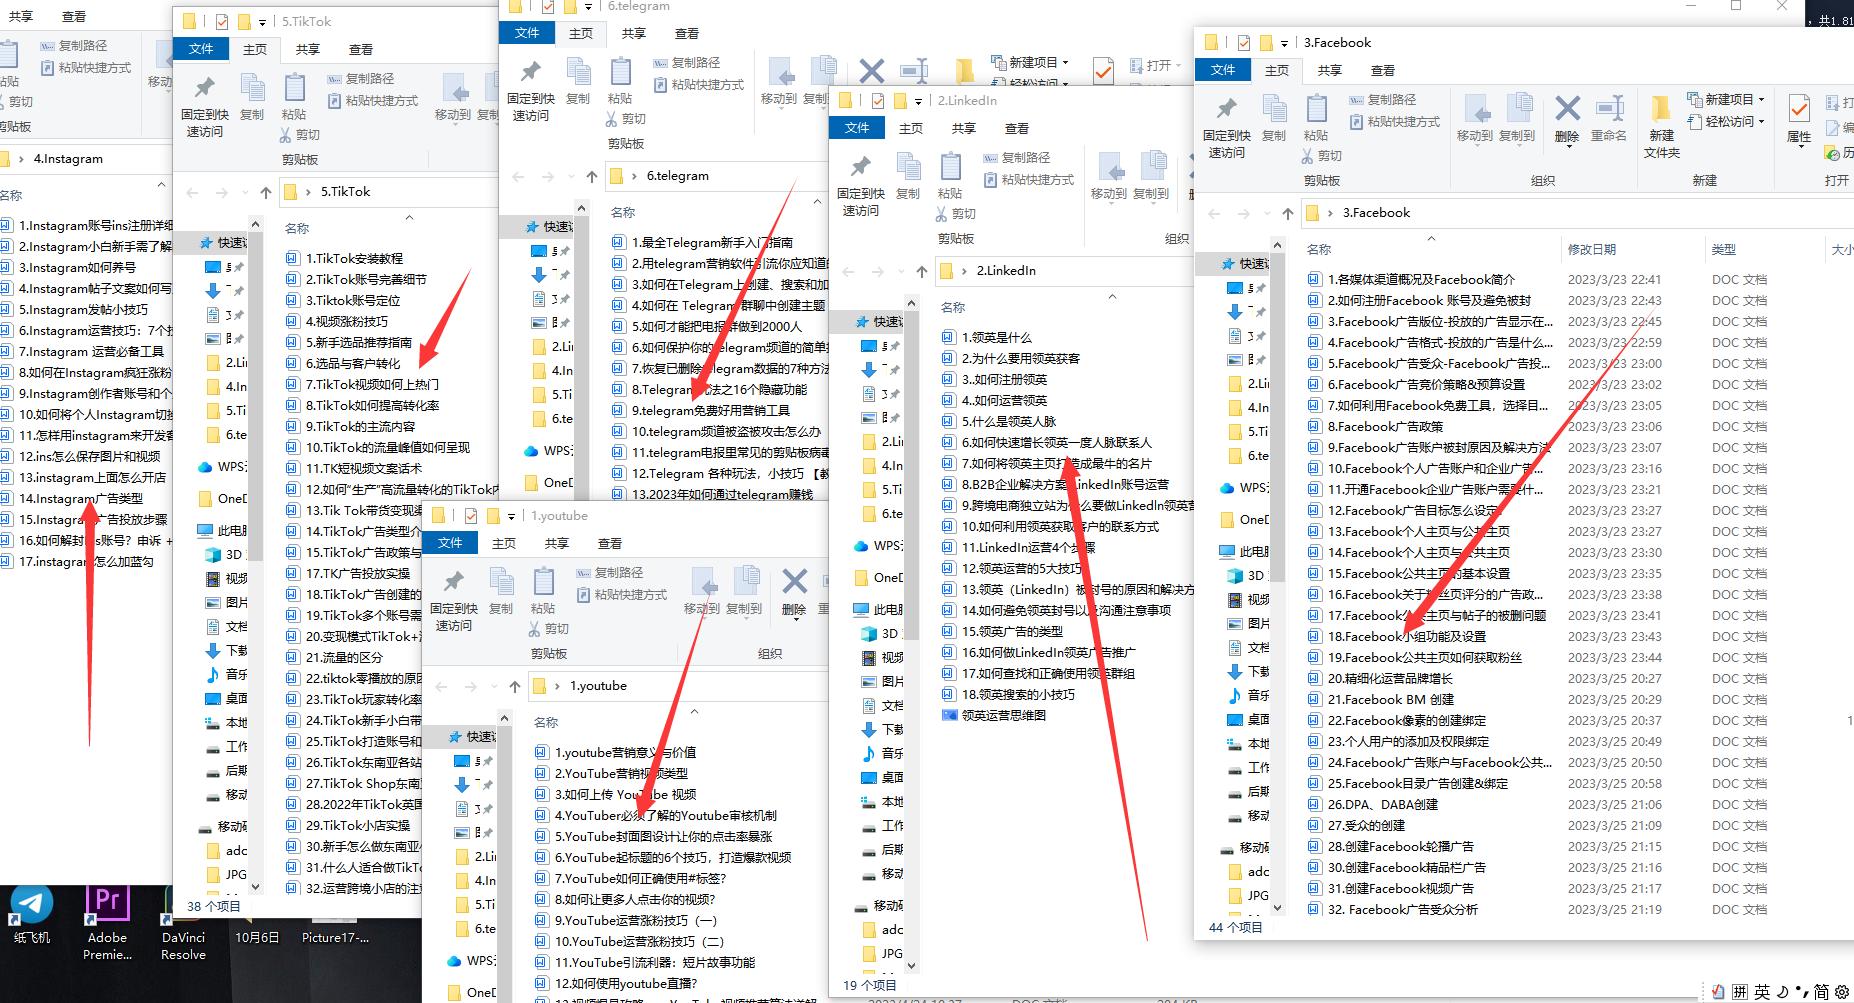This screenshot has height=1003, width=1854.
Task: Sort by 类型 column in the 3.Facebook window
Action: [1724, 250]
